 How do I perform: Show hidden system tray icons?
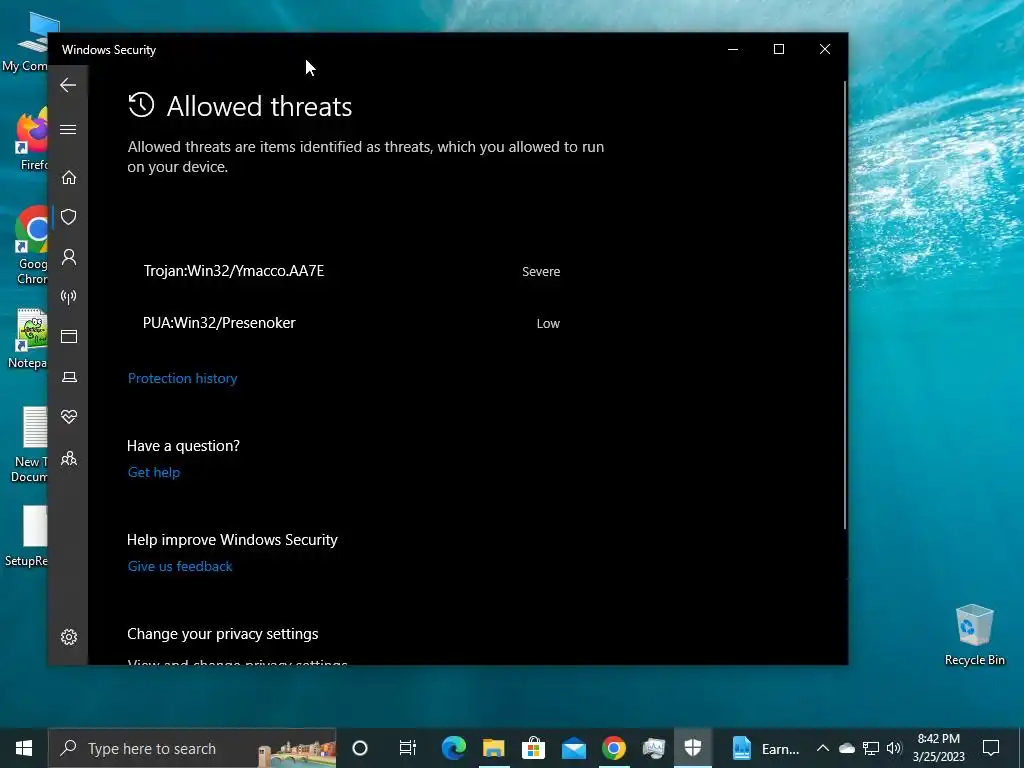[823, 748]
